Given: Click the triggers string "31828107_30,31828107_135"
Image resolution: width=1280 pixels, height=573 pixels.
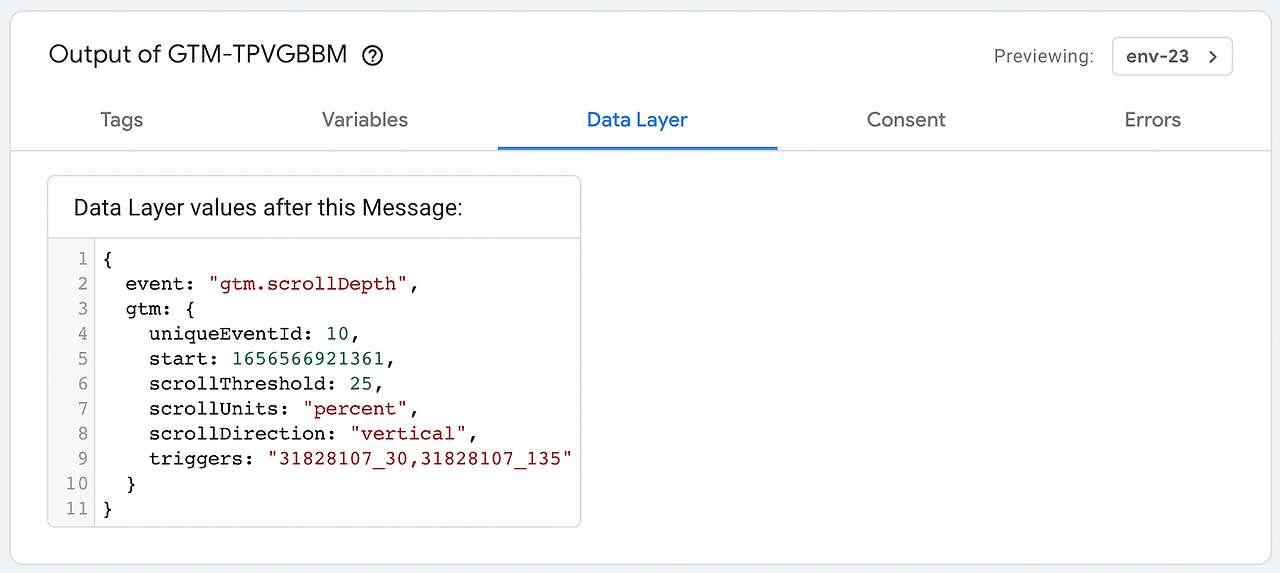Looking at the screenshot, I should [419, 459].
